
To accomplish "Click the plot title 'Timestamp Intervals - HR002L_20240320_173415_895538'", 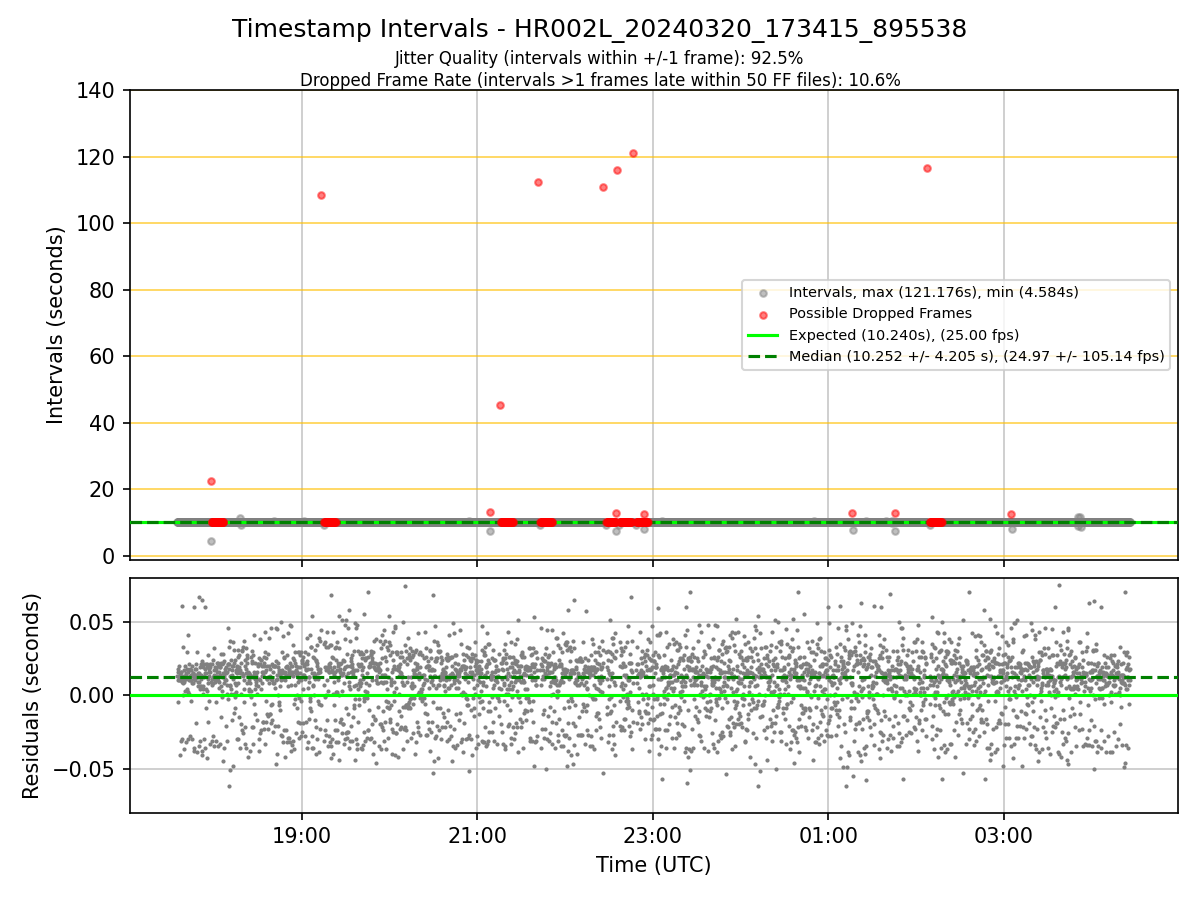I will point(599,30).
